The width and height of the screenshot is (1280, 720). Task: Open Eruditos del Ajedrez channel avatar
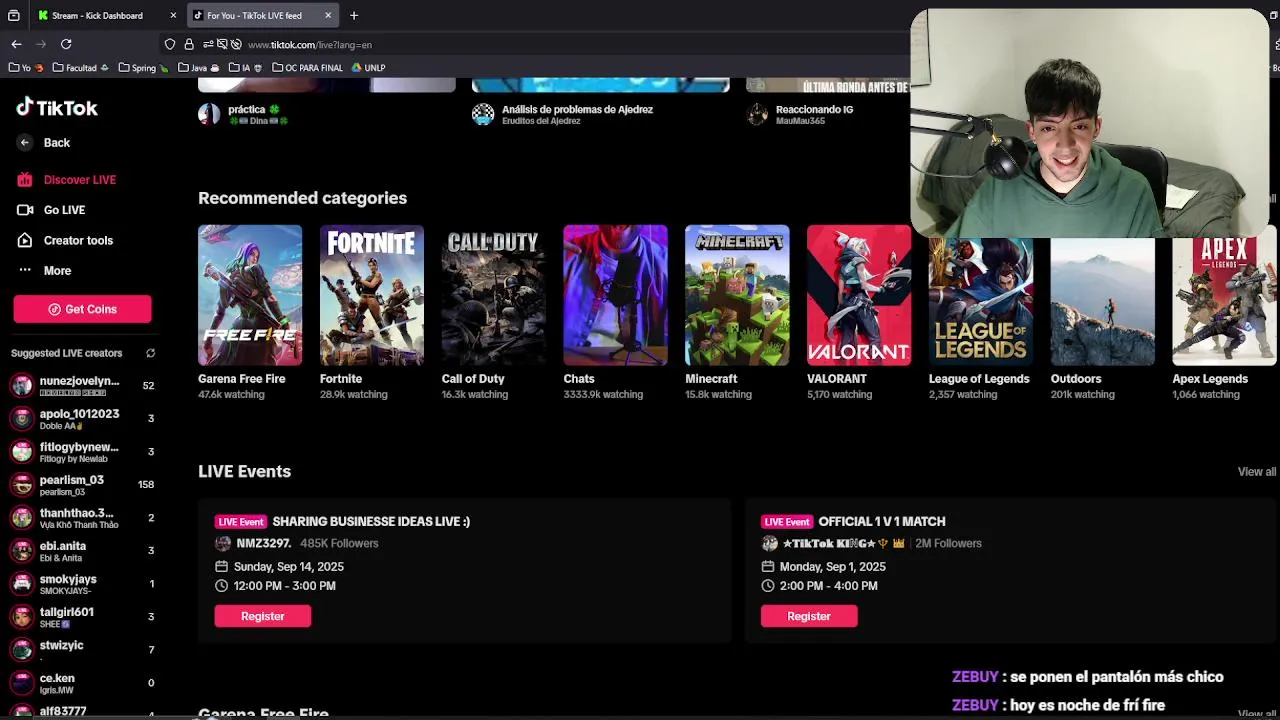[483, 114]
